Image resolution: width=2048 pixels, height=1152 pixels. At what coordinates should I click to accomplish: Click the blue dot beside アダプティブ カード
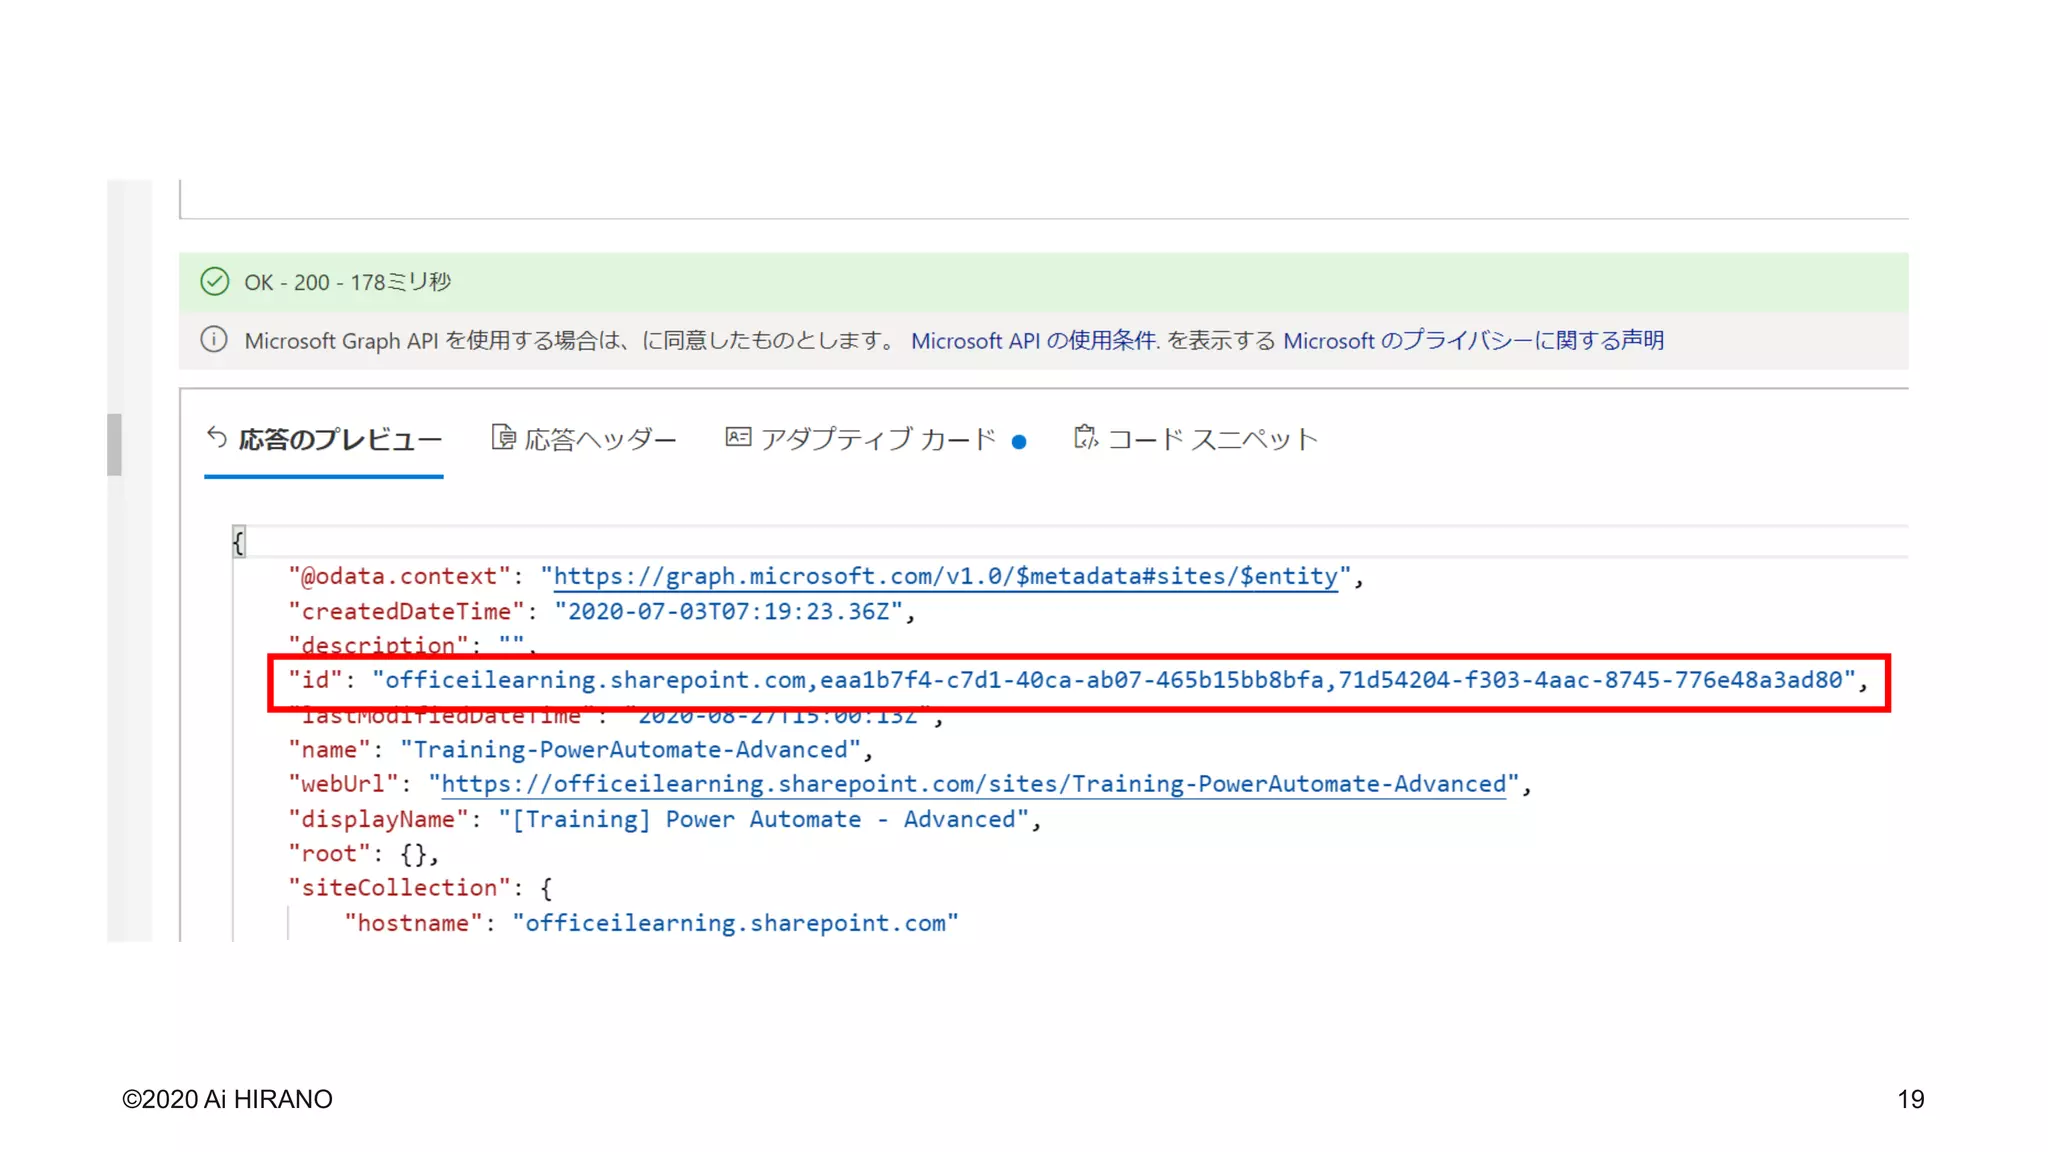(x=1019, y=442)
